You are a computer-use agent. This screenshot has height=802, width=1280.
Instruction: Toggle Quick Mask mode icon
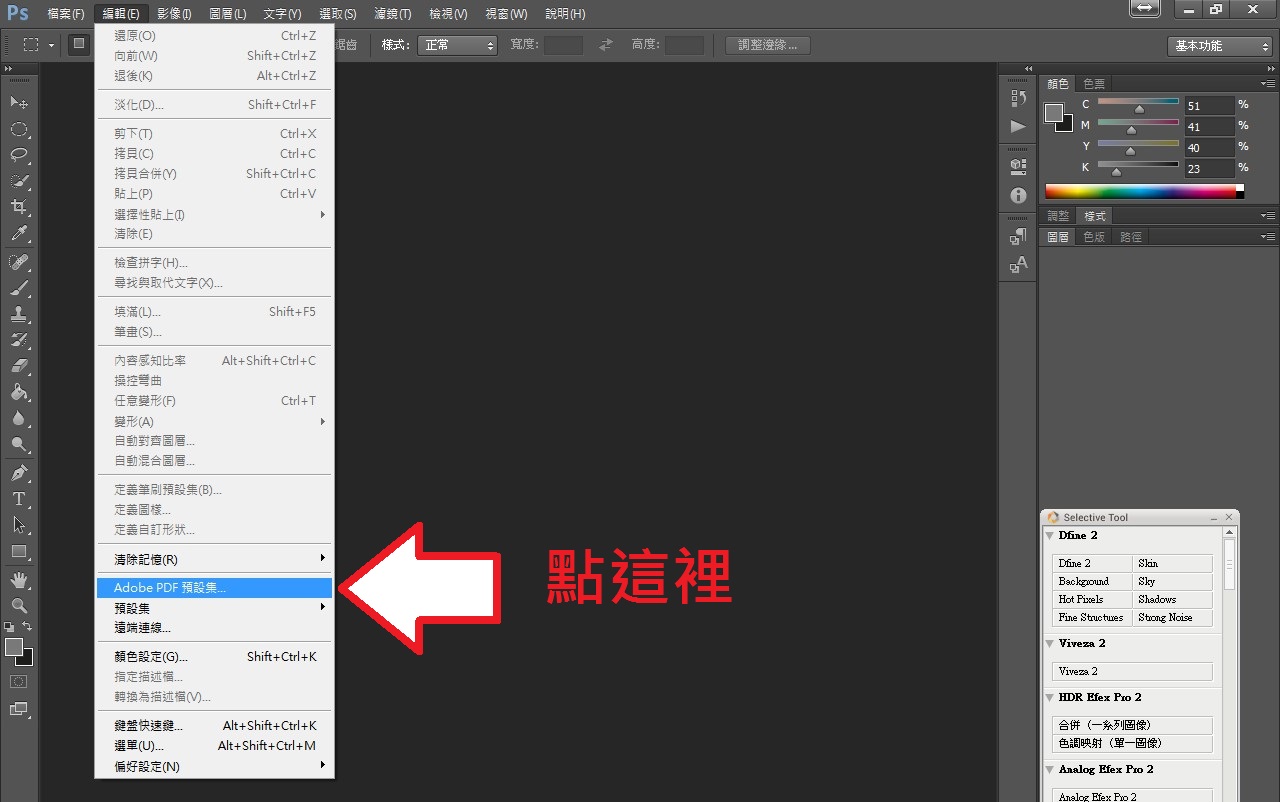pyautogui.click(x=19, y=681)
